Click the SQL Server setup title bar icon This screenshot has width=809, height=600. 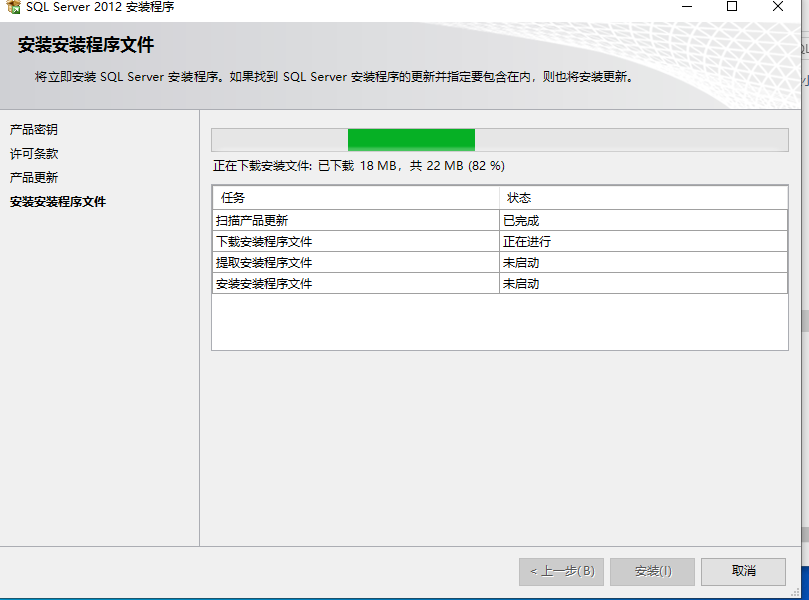[x=13, y=7]
